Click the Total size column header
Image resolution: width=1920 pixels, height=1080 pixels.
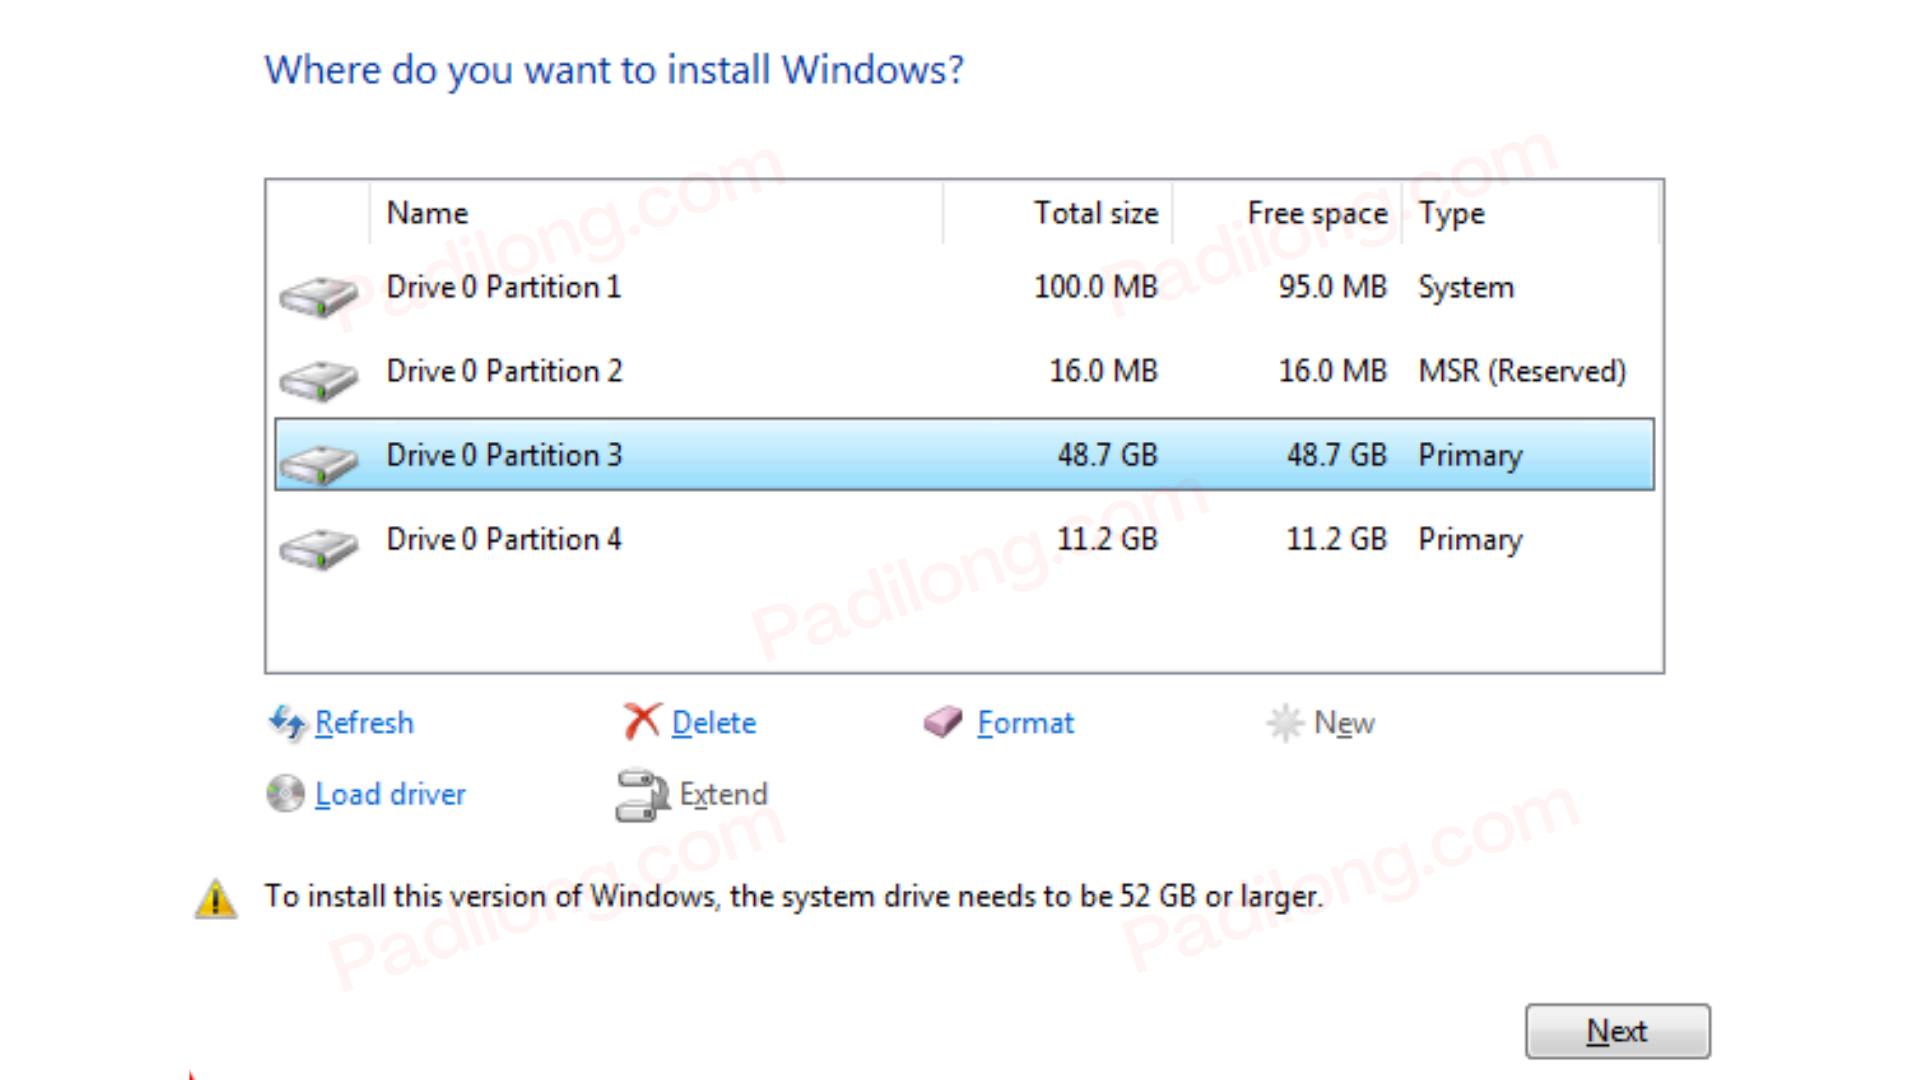tap(1096, 213)
